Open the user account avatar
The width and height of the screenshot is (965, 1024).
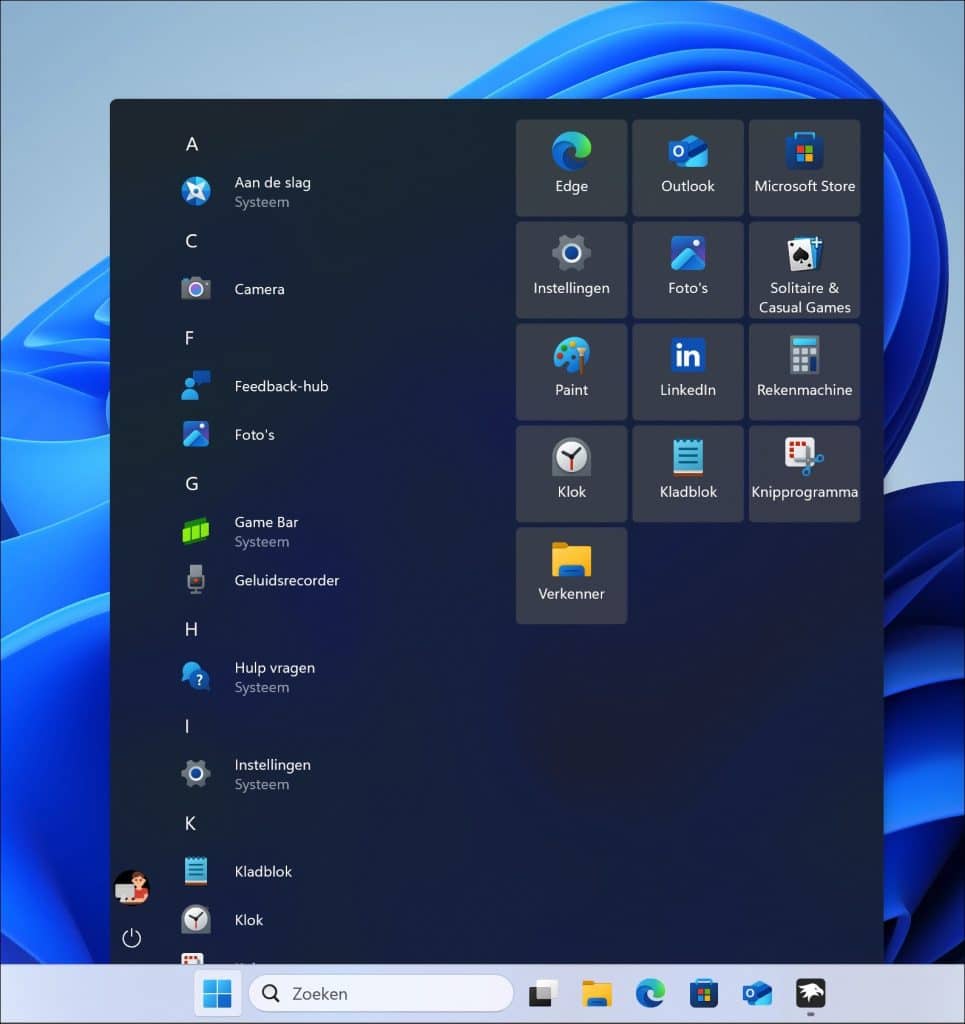pos(131,887)
